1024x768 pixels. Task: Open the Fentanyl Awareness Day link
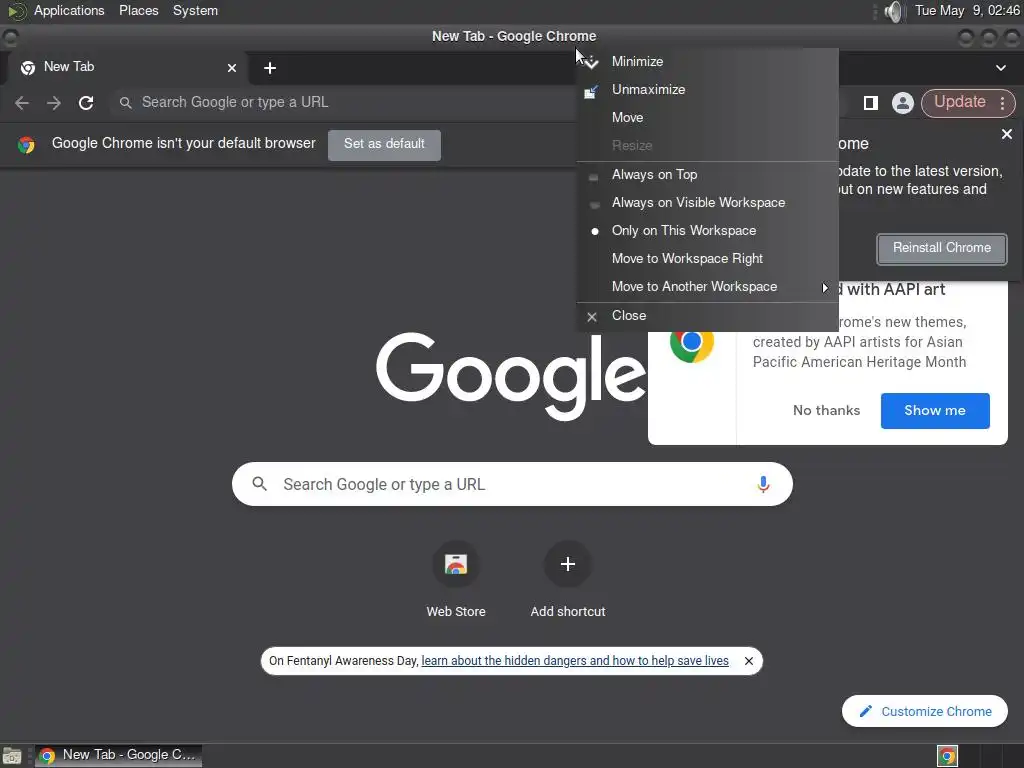(575, 661)
